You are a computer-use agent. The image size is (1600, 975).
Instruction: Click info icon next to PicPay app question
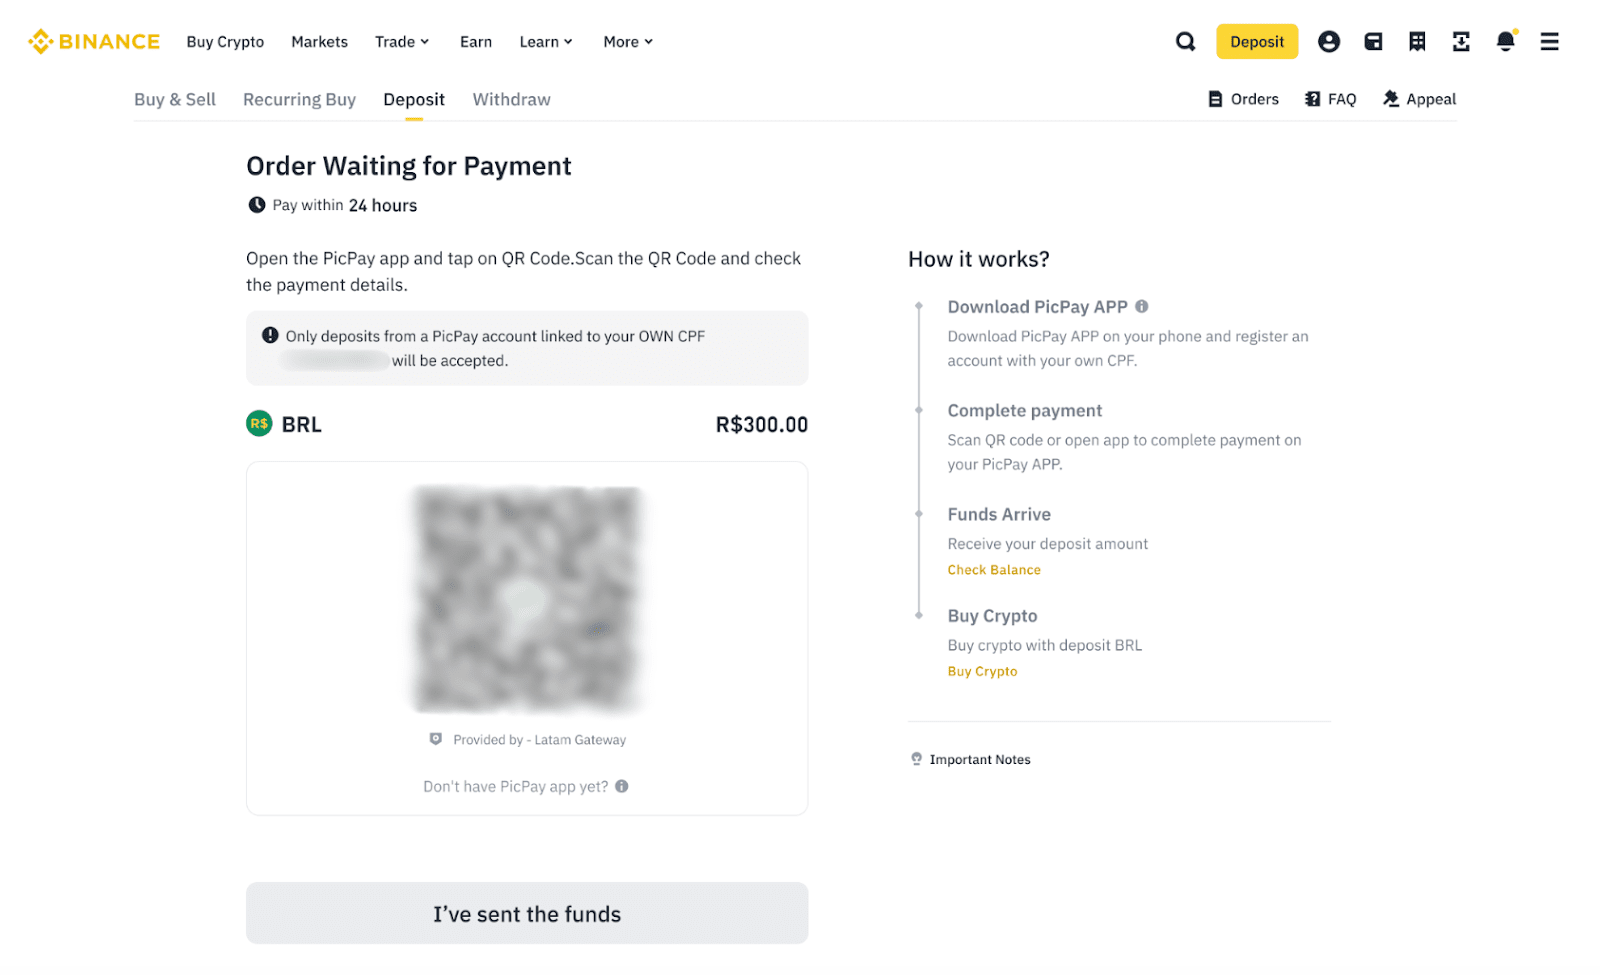622,787
